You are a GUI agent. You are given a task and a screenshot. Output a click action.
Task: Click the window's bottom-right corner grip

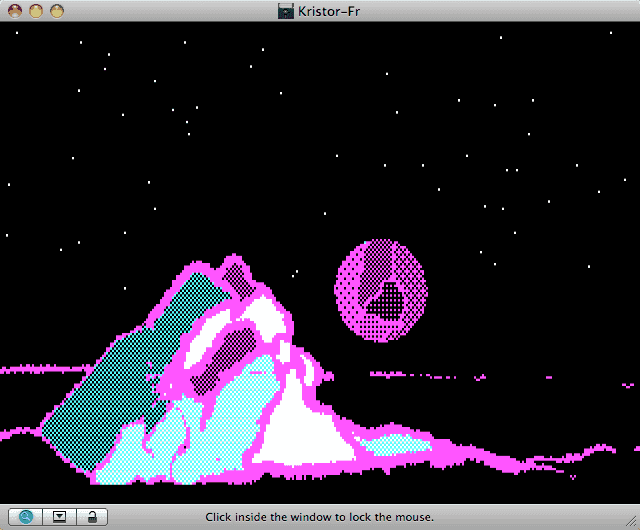(631, 521)
